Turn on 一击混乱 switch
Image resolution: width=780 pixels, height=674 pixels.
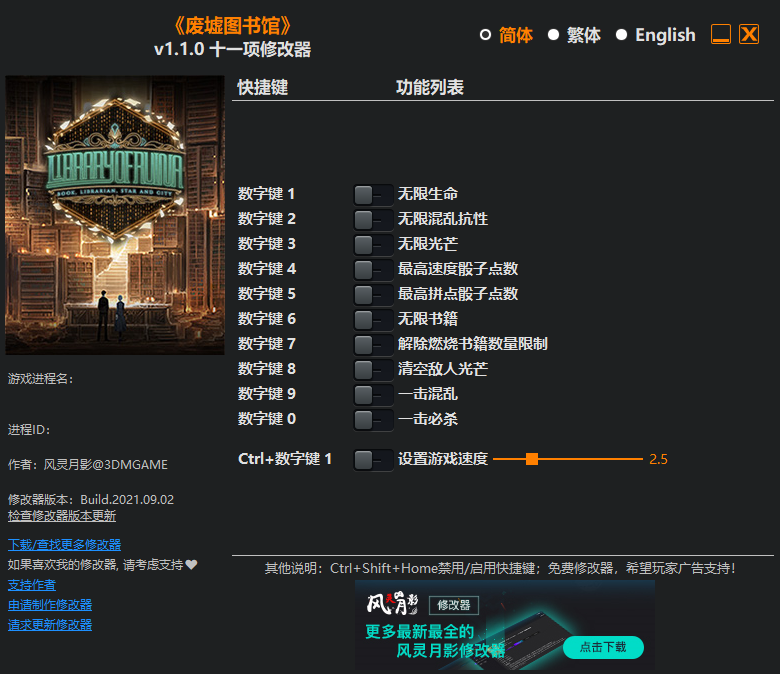373,394
